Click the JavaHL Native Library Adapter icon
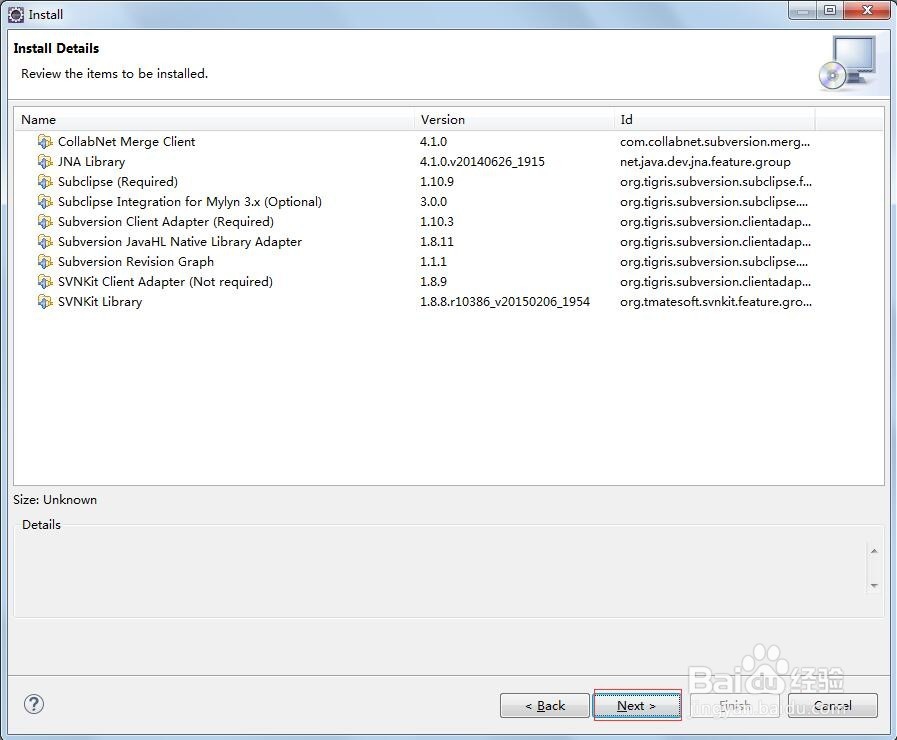 [x=45, y=241]
